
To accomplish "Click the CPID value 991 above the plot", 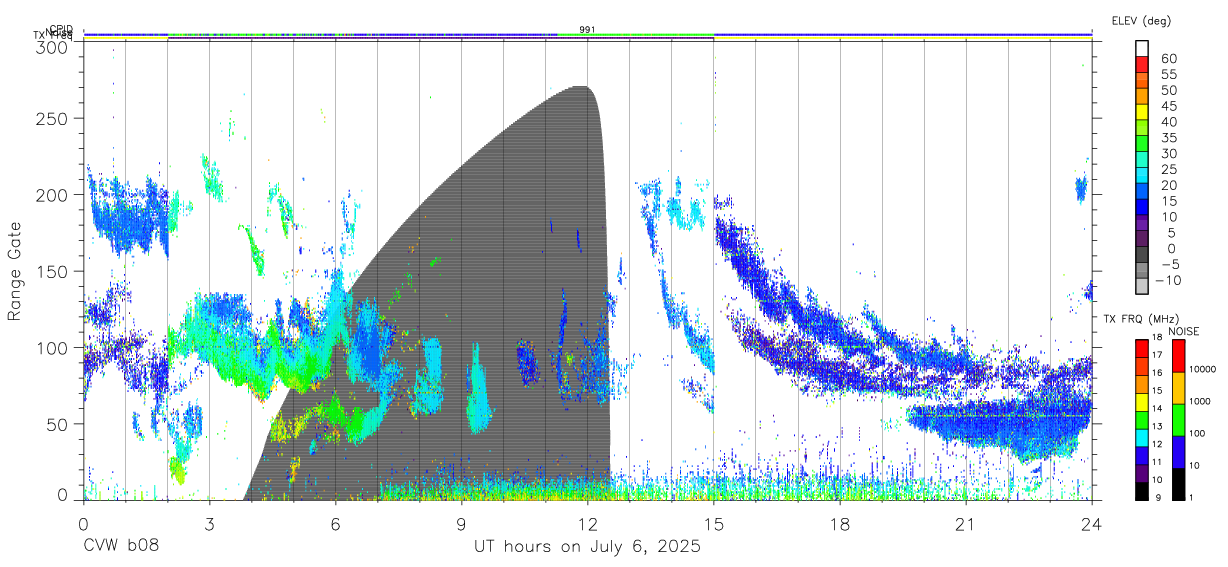I will coord(587,30).
